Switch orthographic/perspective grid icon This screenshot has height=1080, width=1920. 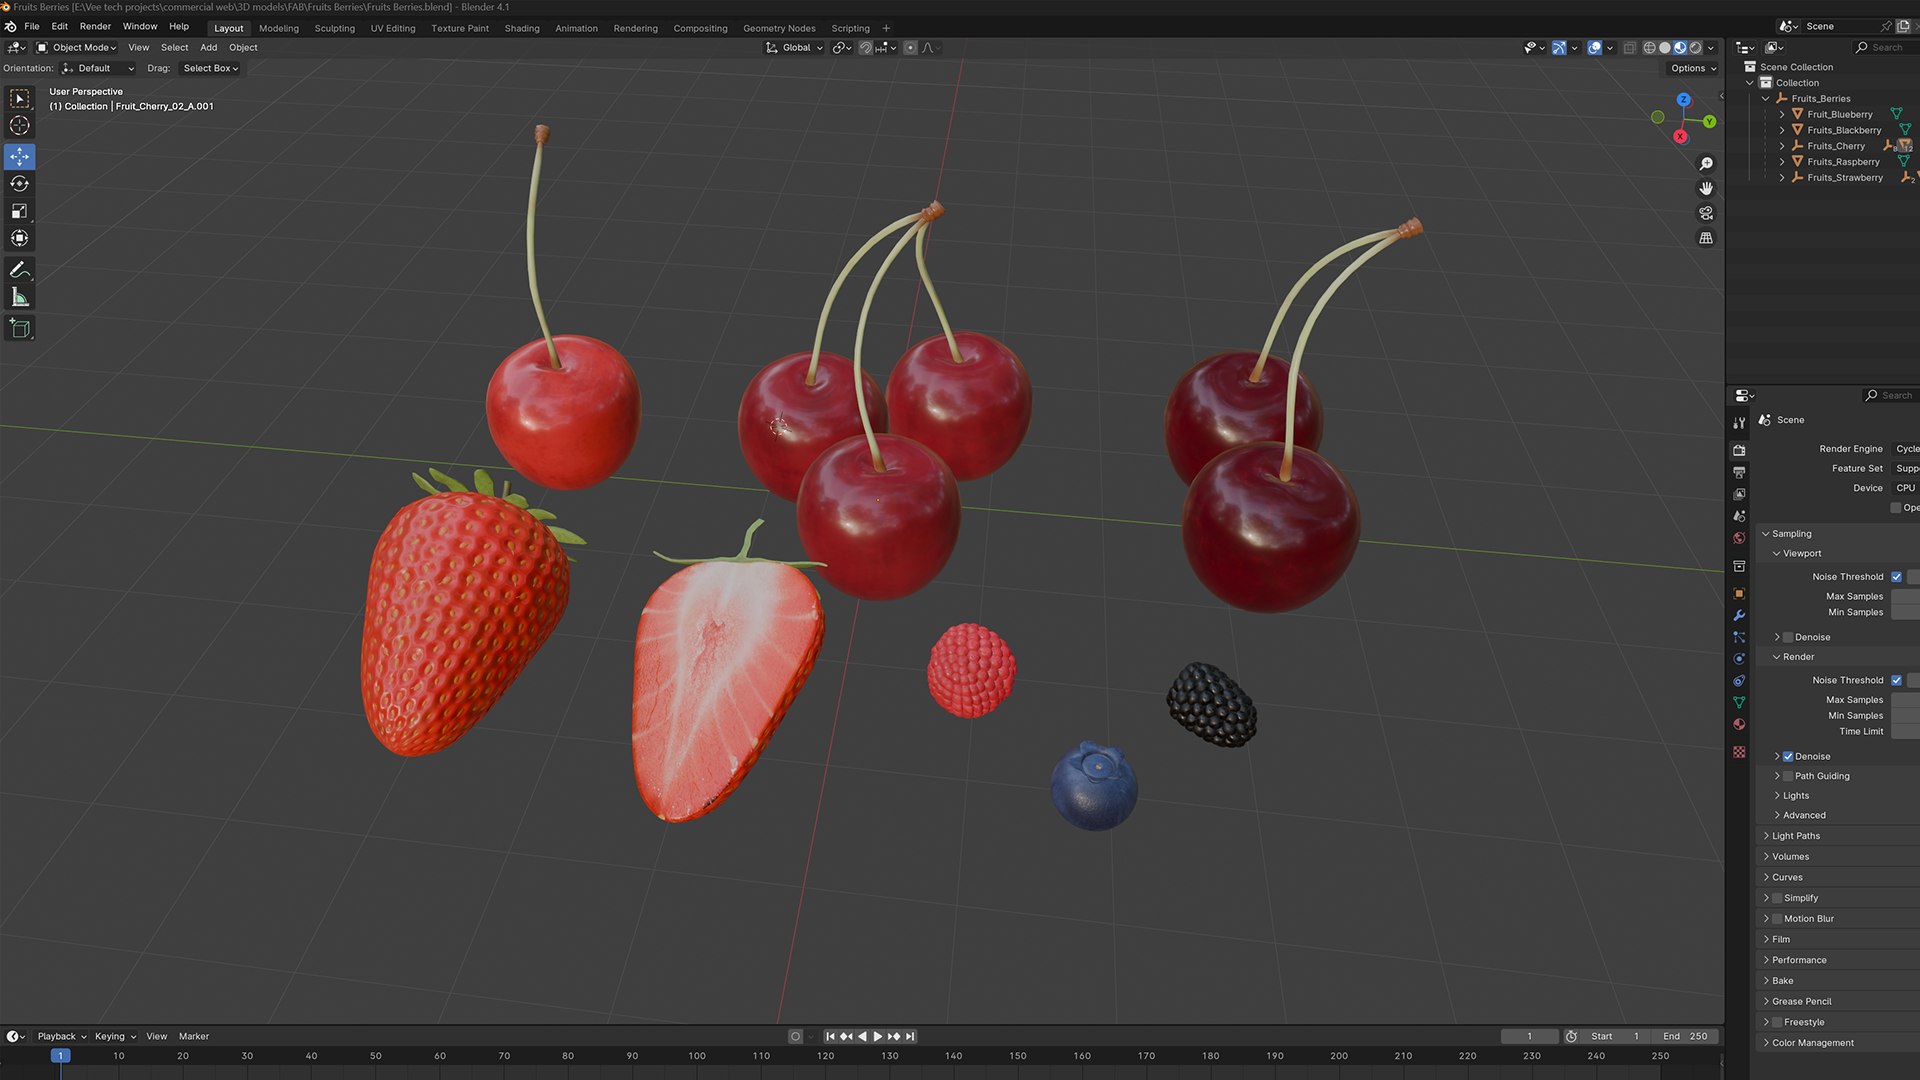(1706, 238)
